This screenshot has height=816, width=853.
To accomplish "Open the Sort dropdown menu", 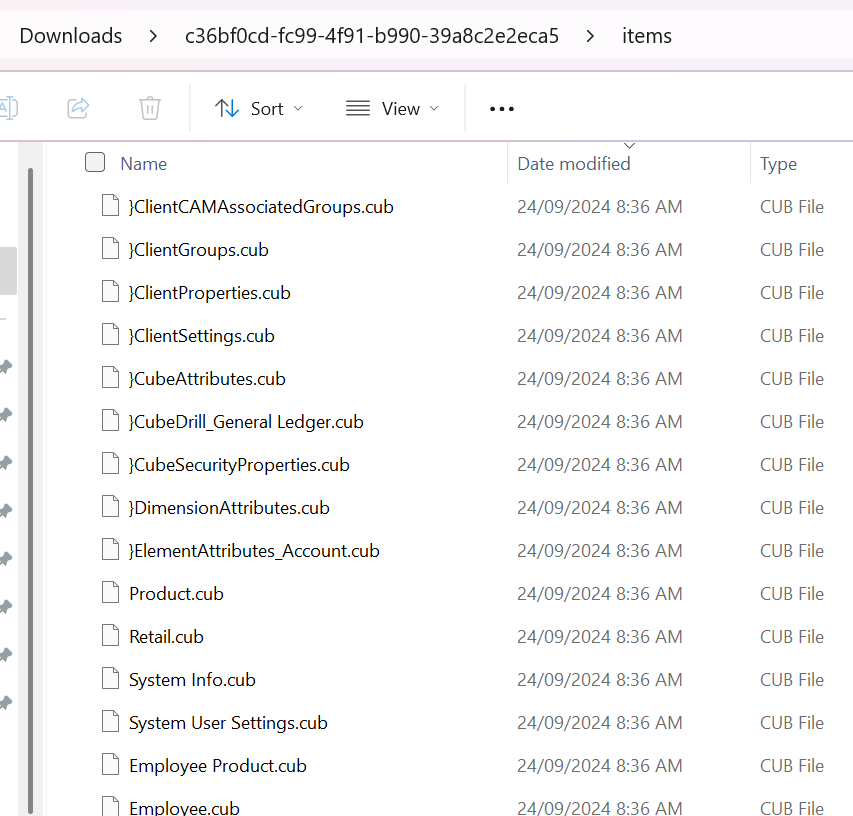I will coord(258,109).
